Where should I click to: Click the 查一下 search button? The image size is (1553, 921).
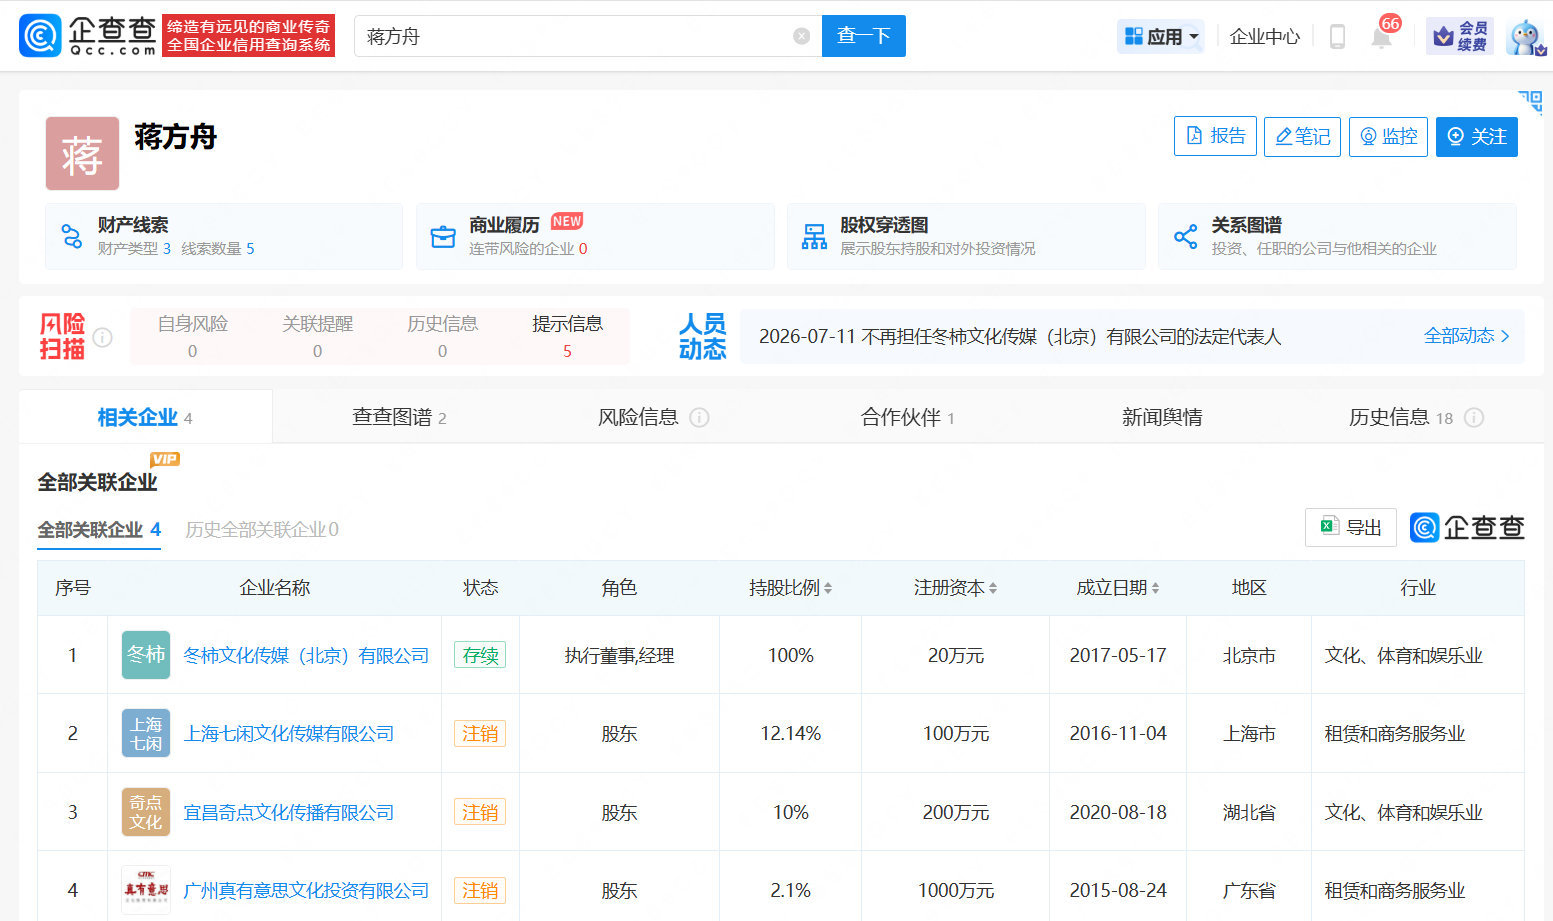pyautogui.click(x=864, y=36)
